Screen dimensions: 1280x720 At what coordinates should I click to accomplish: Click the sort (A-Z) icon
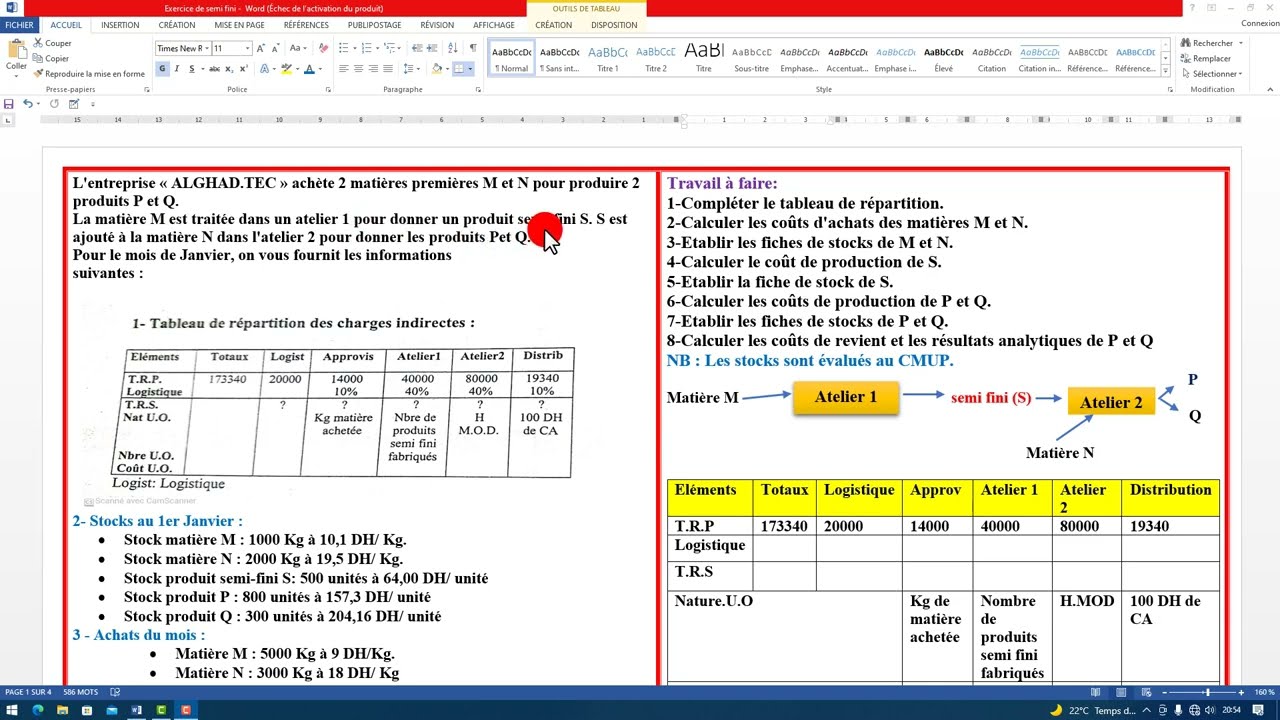(455, 48)
